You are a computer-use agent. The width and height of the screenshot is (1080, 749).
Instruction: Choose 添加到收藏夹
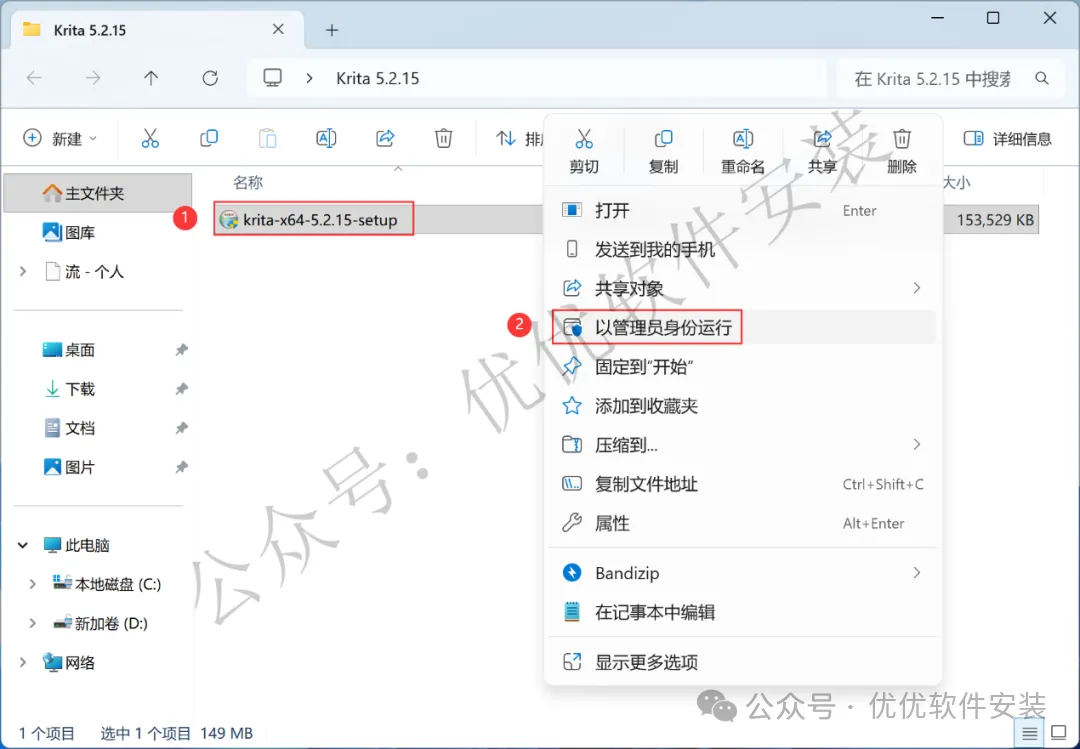(743, 406)
